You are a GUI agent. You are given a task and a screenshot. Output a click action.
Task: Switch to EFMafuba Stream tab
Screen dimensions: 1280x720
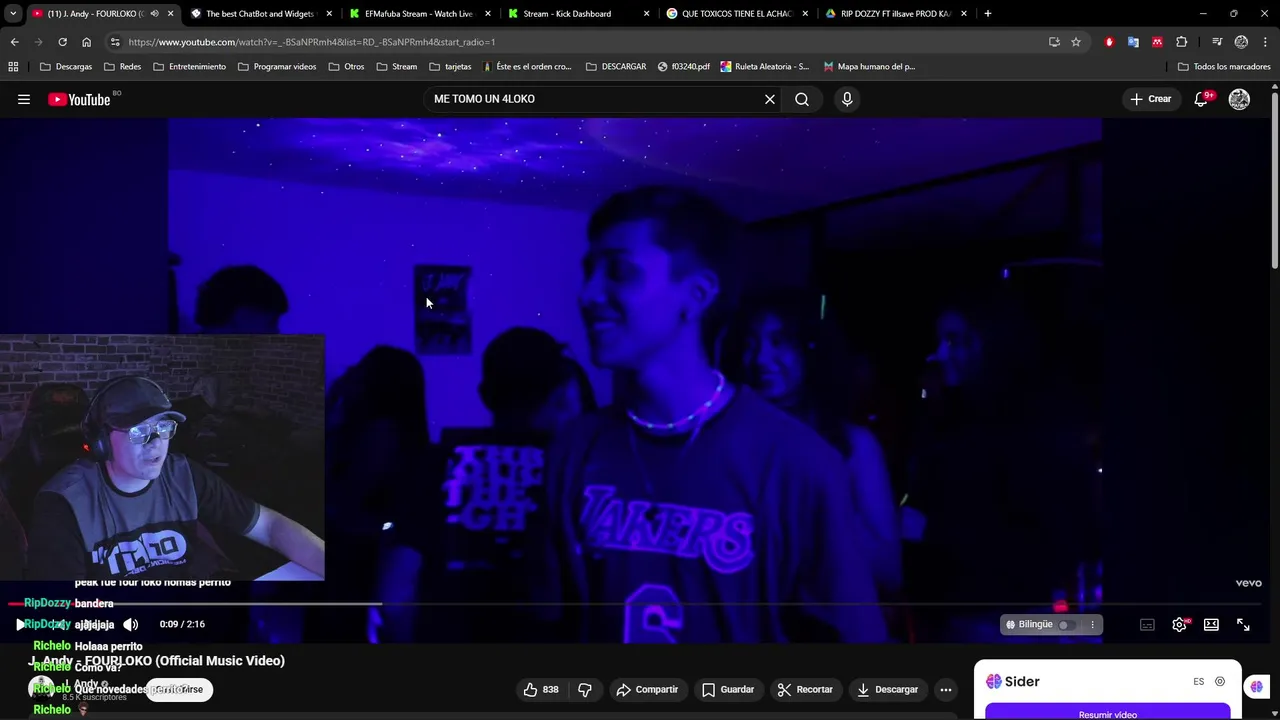(x=419, y=14)
